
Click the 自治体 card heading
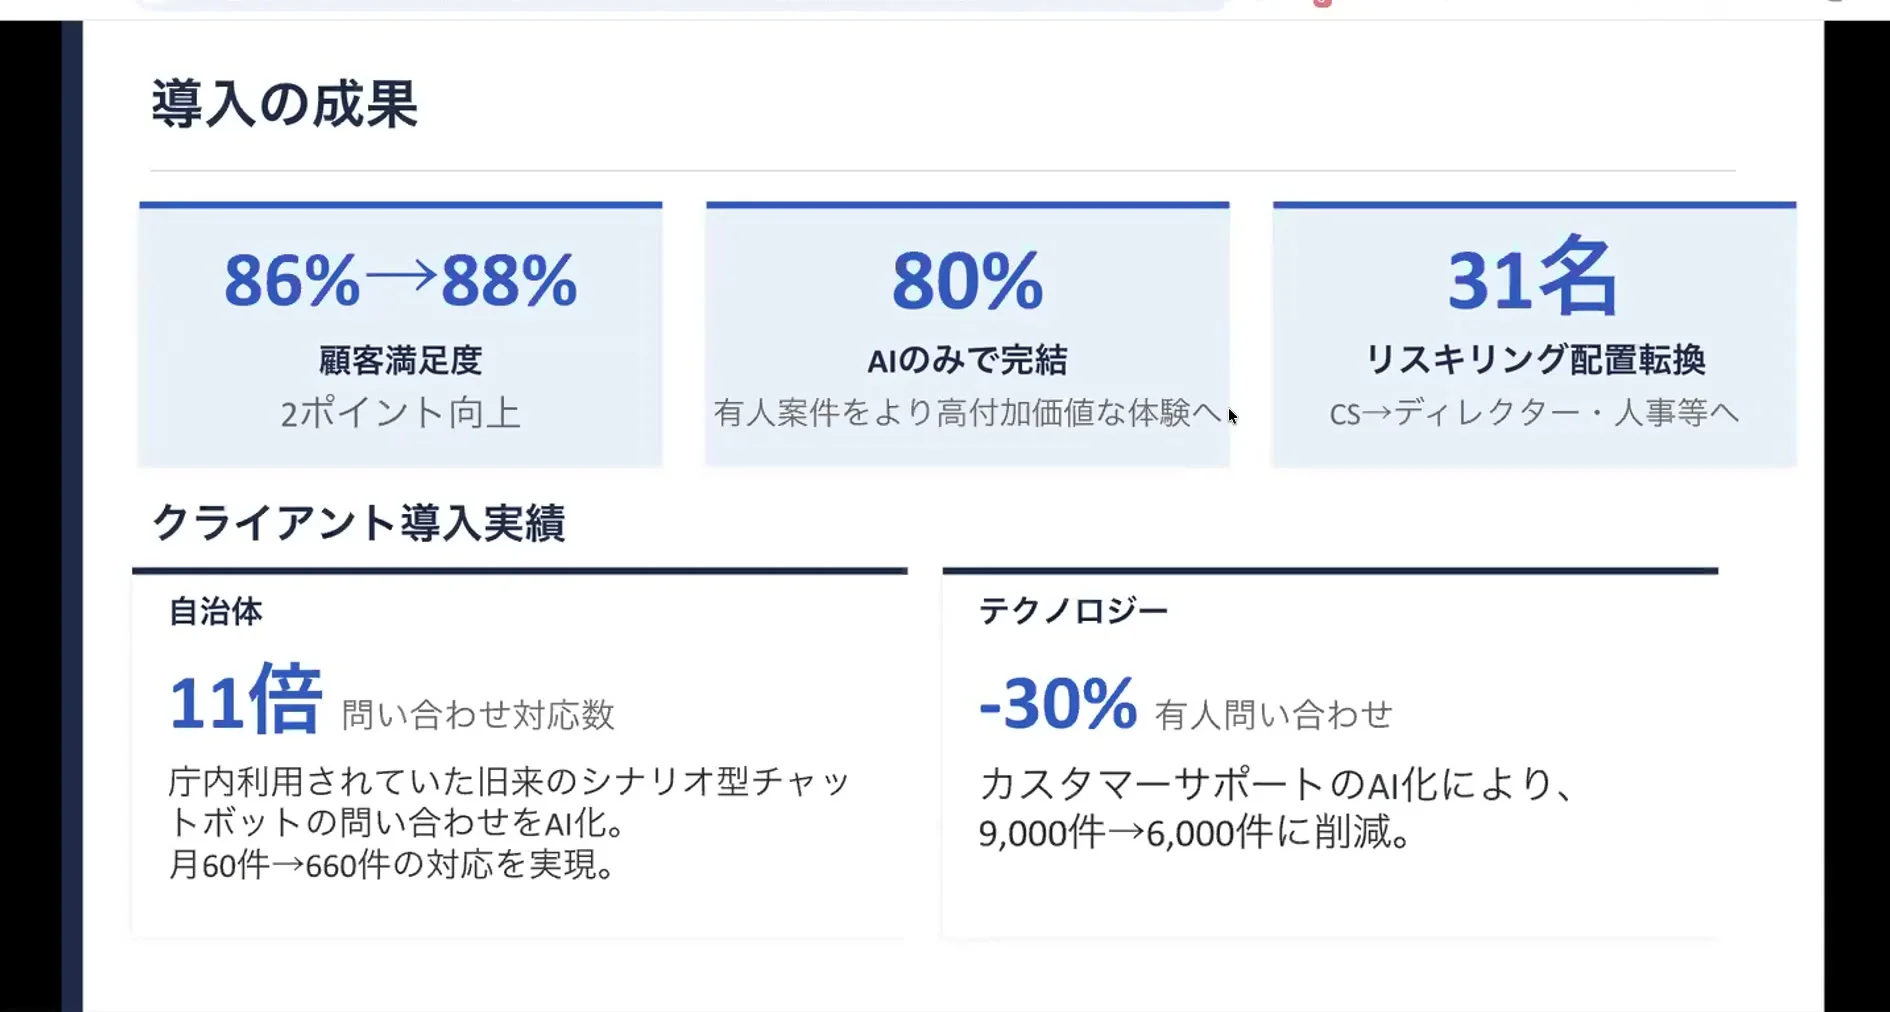coord(216,611)
